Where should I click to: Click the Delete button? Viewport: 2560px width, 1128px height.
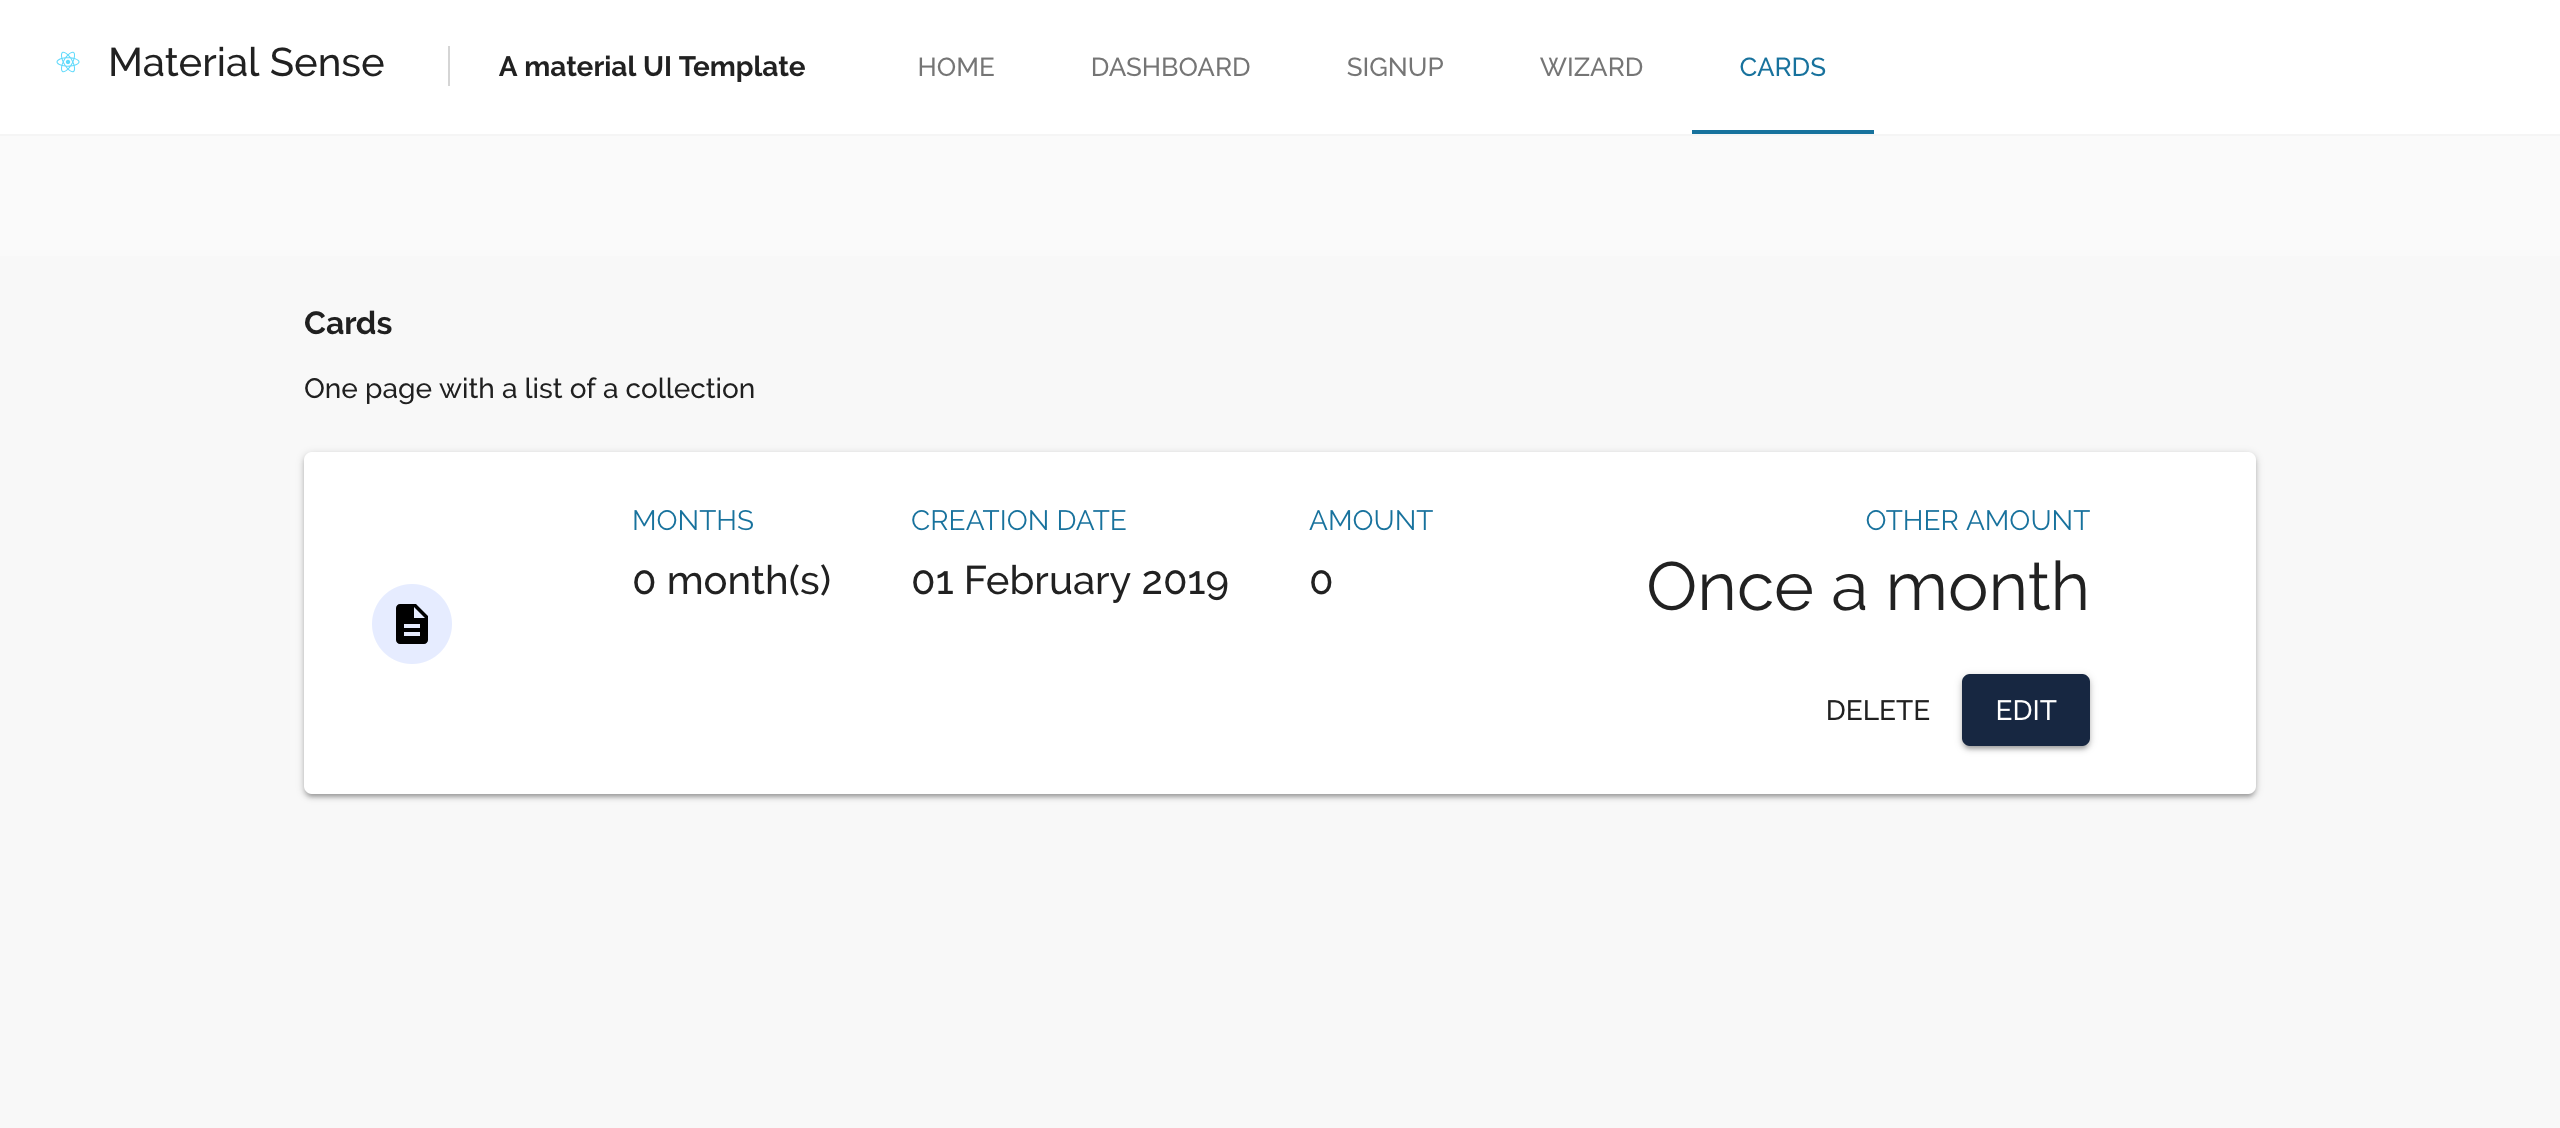click(x=1877, y=710)
